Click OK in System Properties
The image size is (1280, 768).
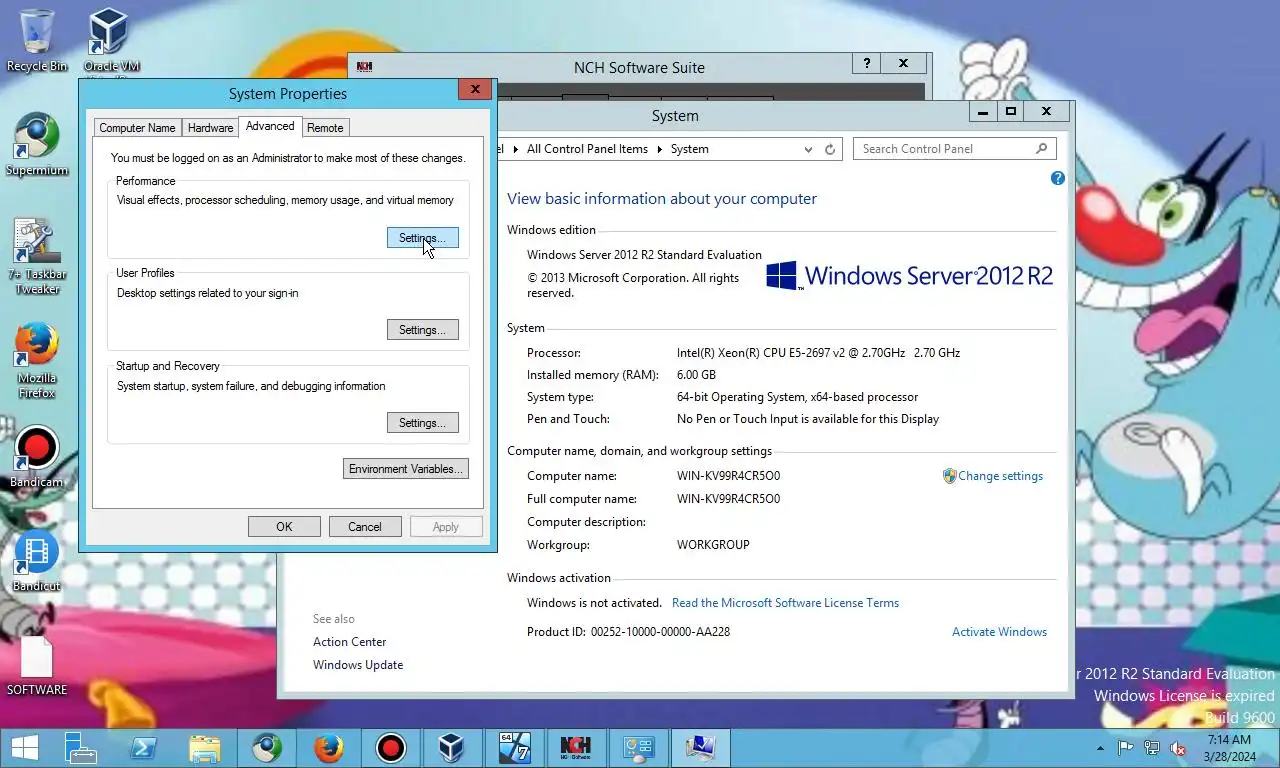click(x=284, y=527)
